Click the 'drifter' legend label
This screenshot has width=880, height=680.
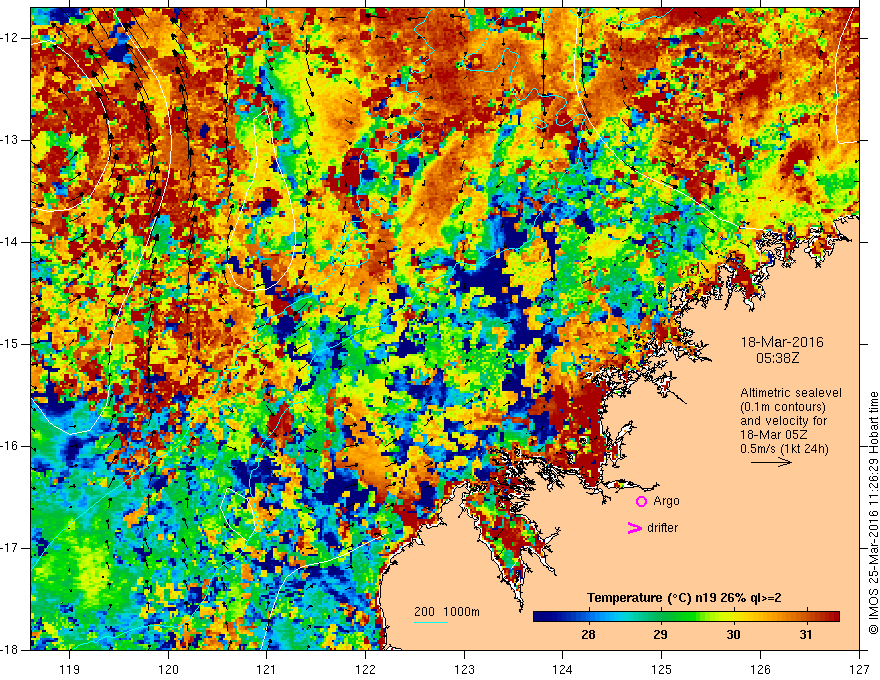click(662, 528)
